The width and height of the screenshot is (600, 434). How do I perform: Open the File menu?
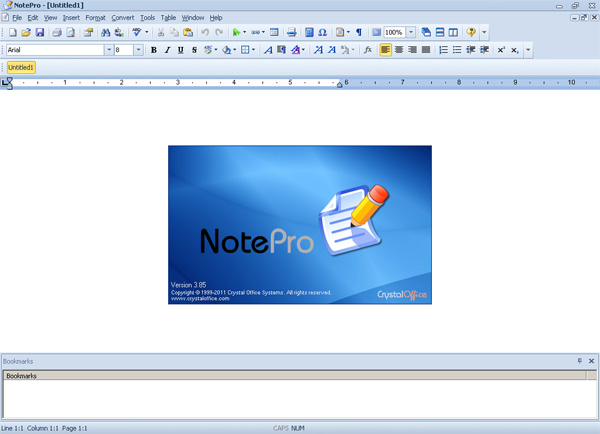pos(17,18)
